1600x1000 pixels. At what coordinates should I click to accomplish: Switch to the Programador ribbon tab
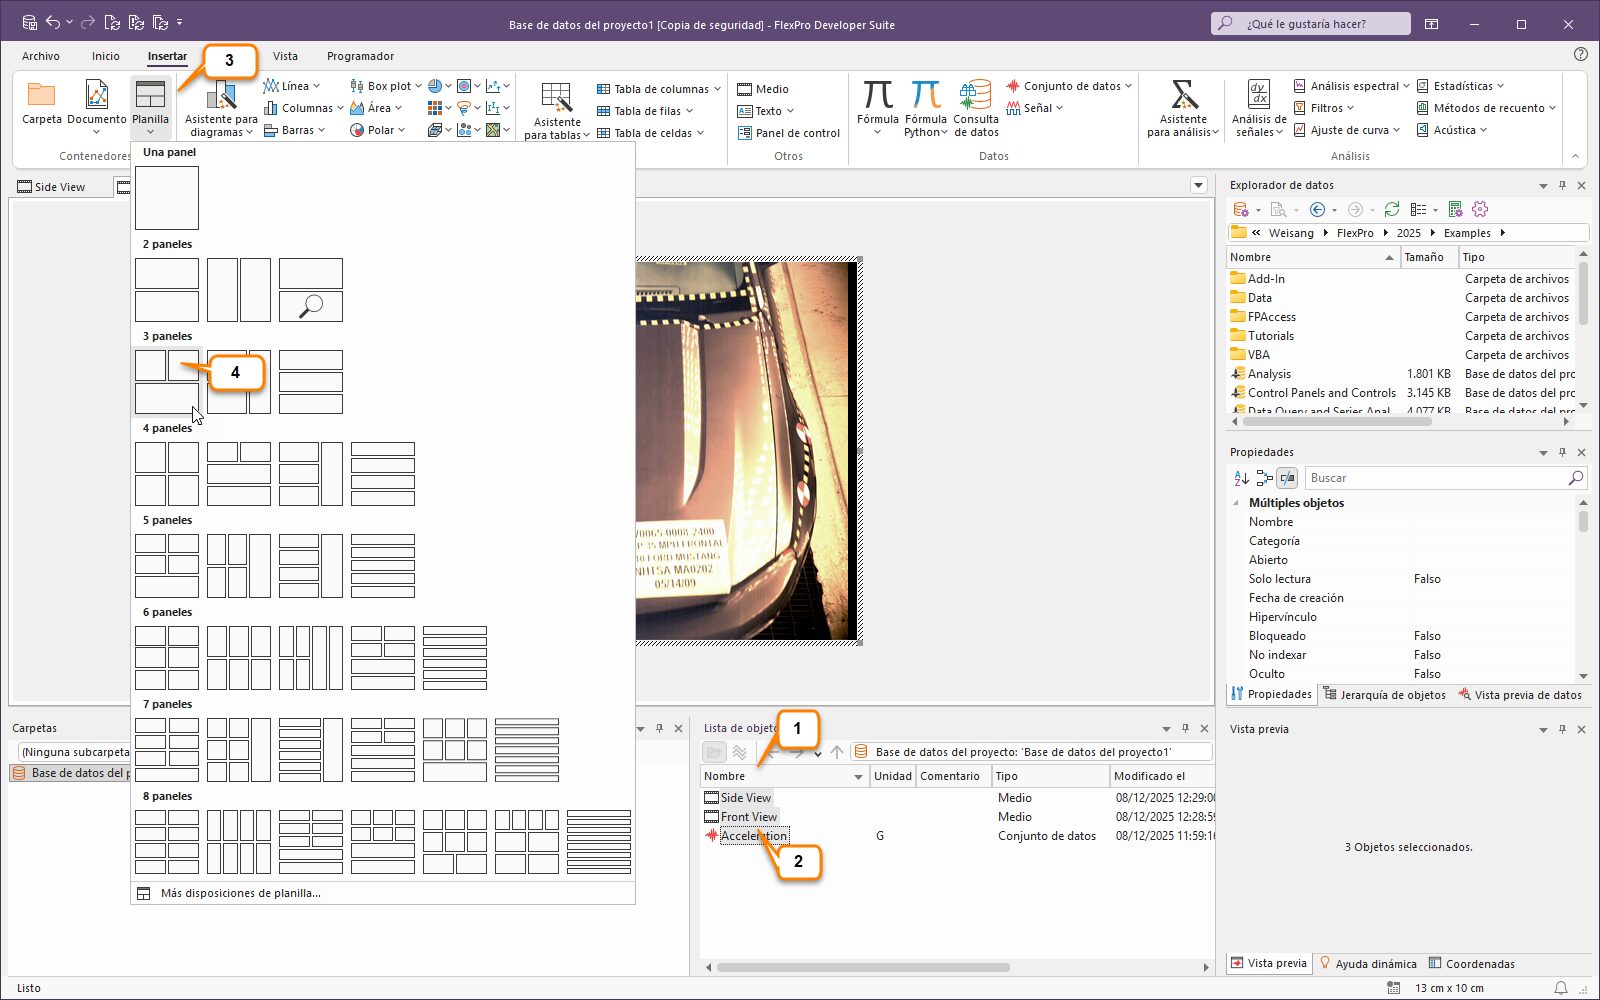[x=360, y=56]
